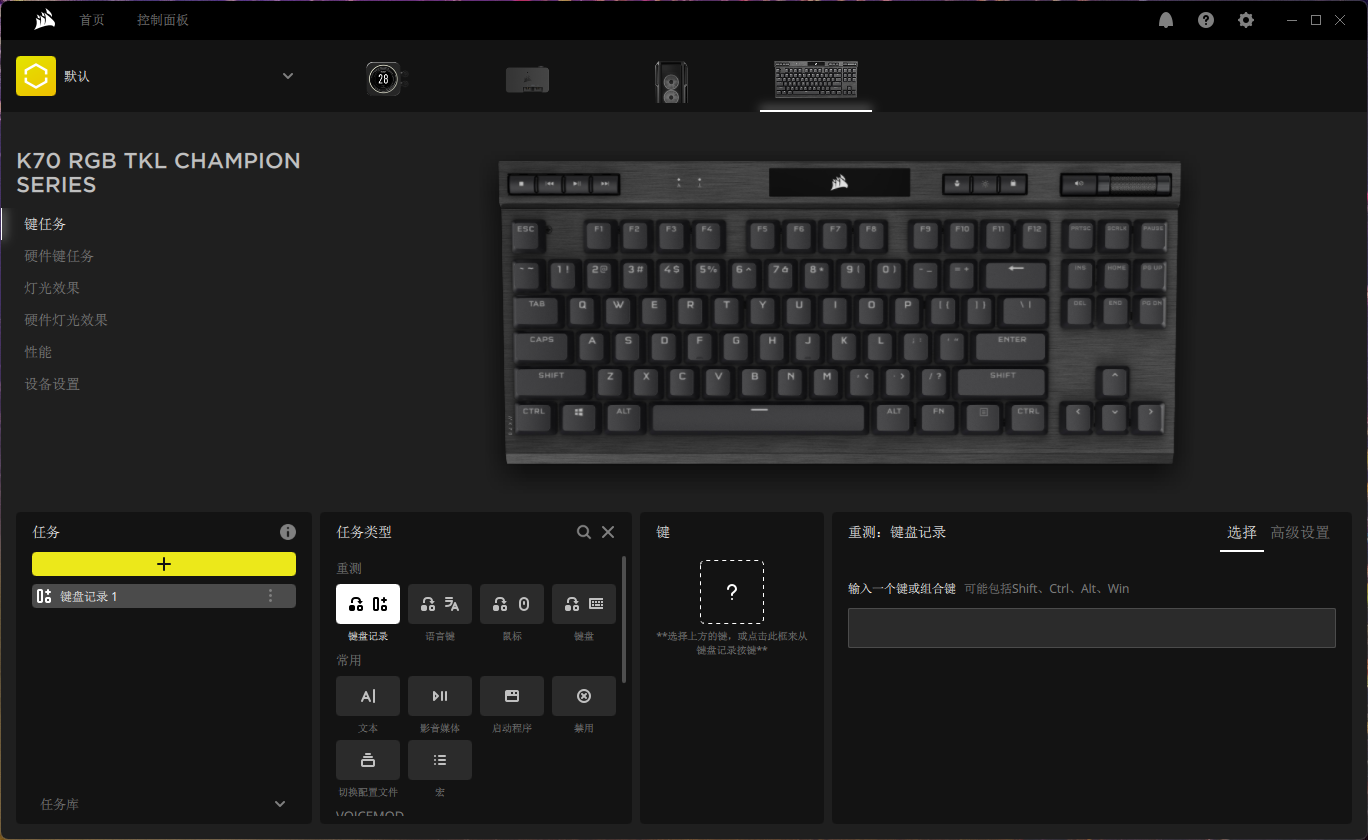Click the backspace key on the keyboard image
This screenshot has height=840, width=1368.
click(1015, 274)
